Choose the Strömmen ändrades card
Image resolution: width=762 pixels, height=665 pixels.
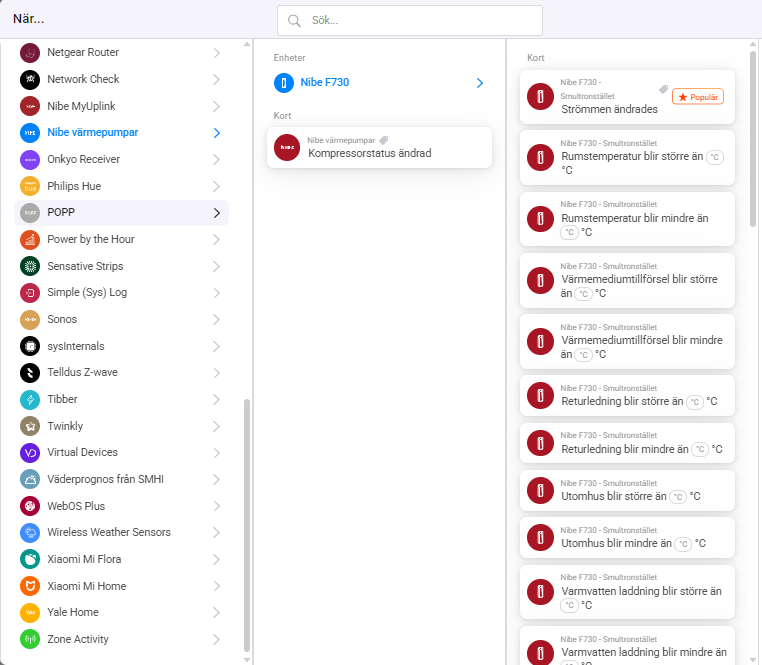click(627, 97)
